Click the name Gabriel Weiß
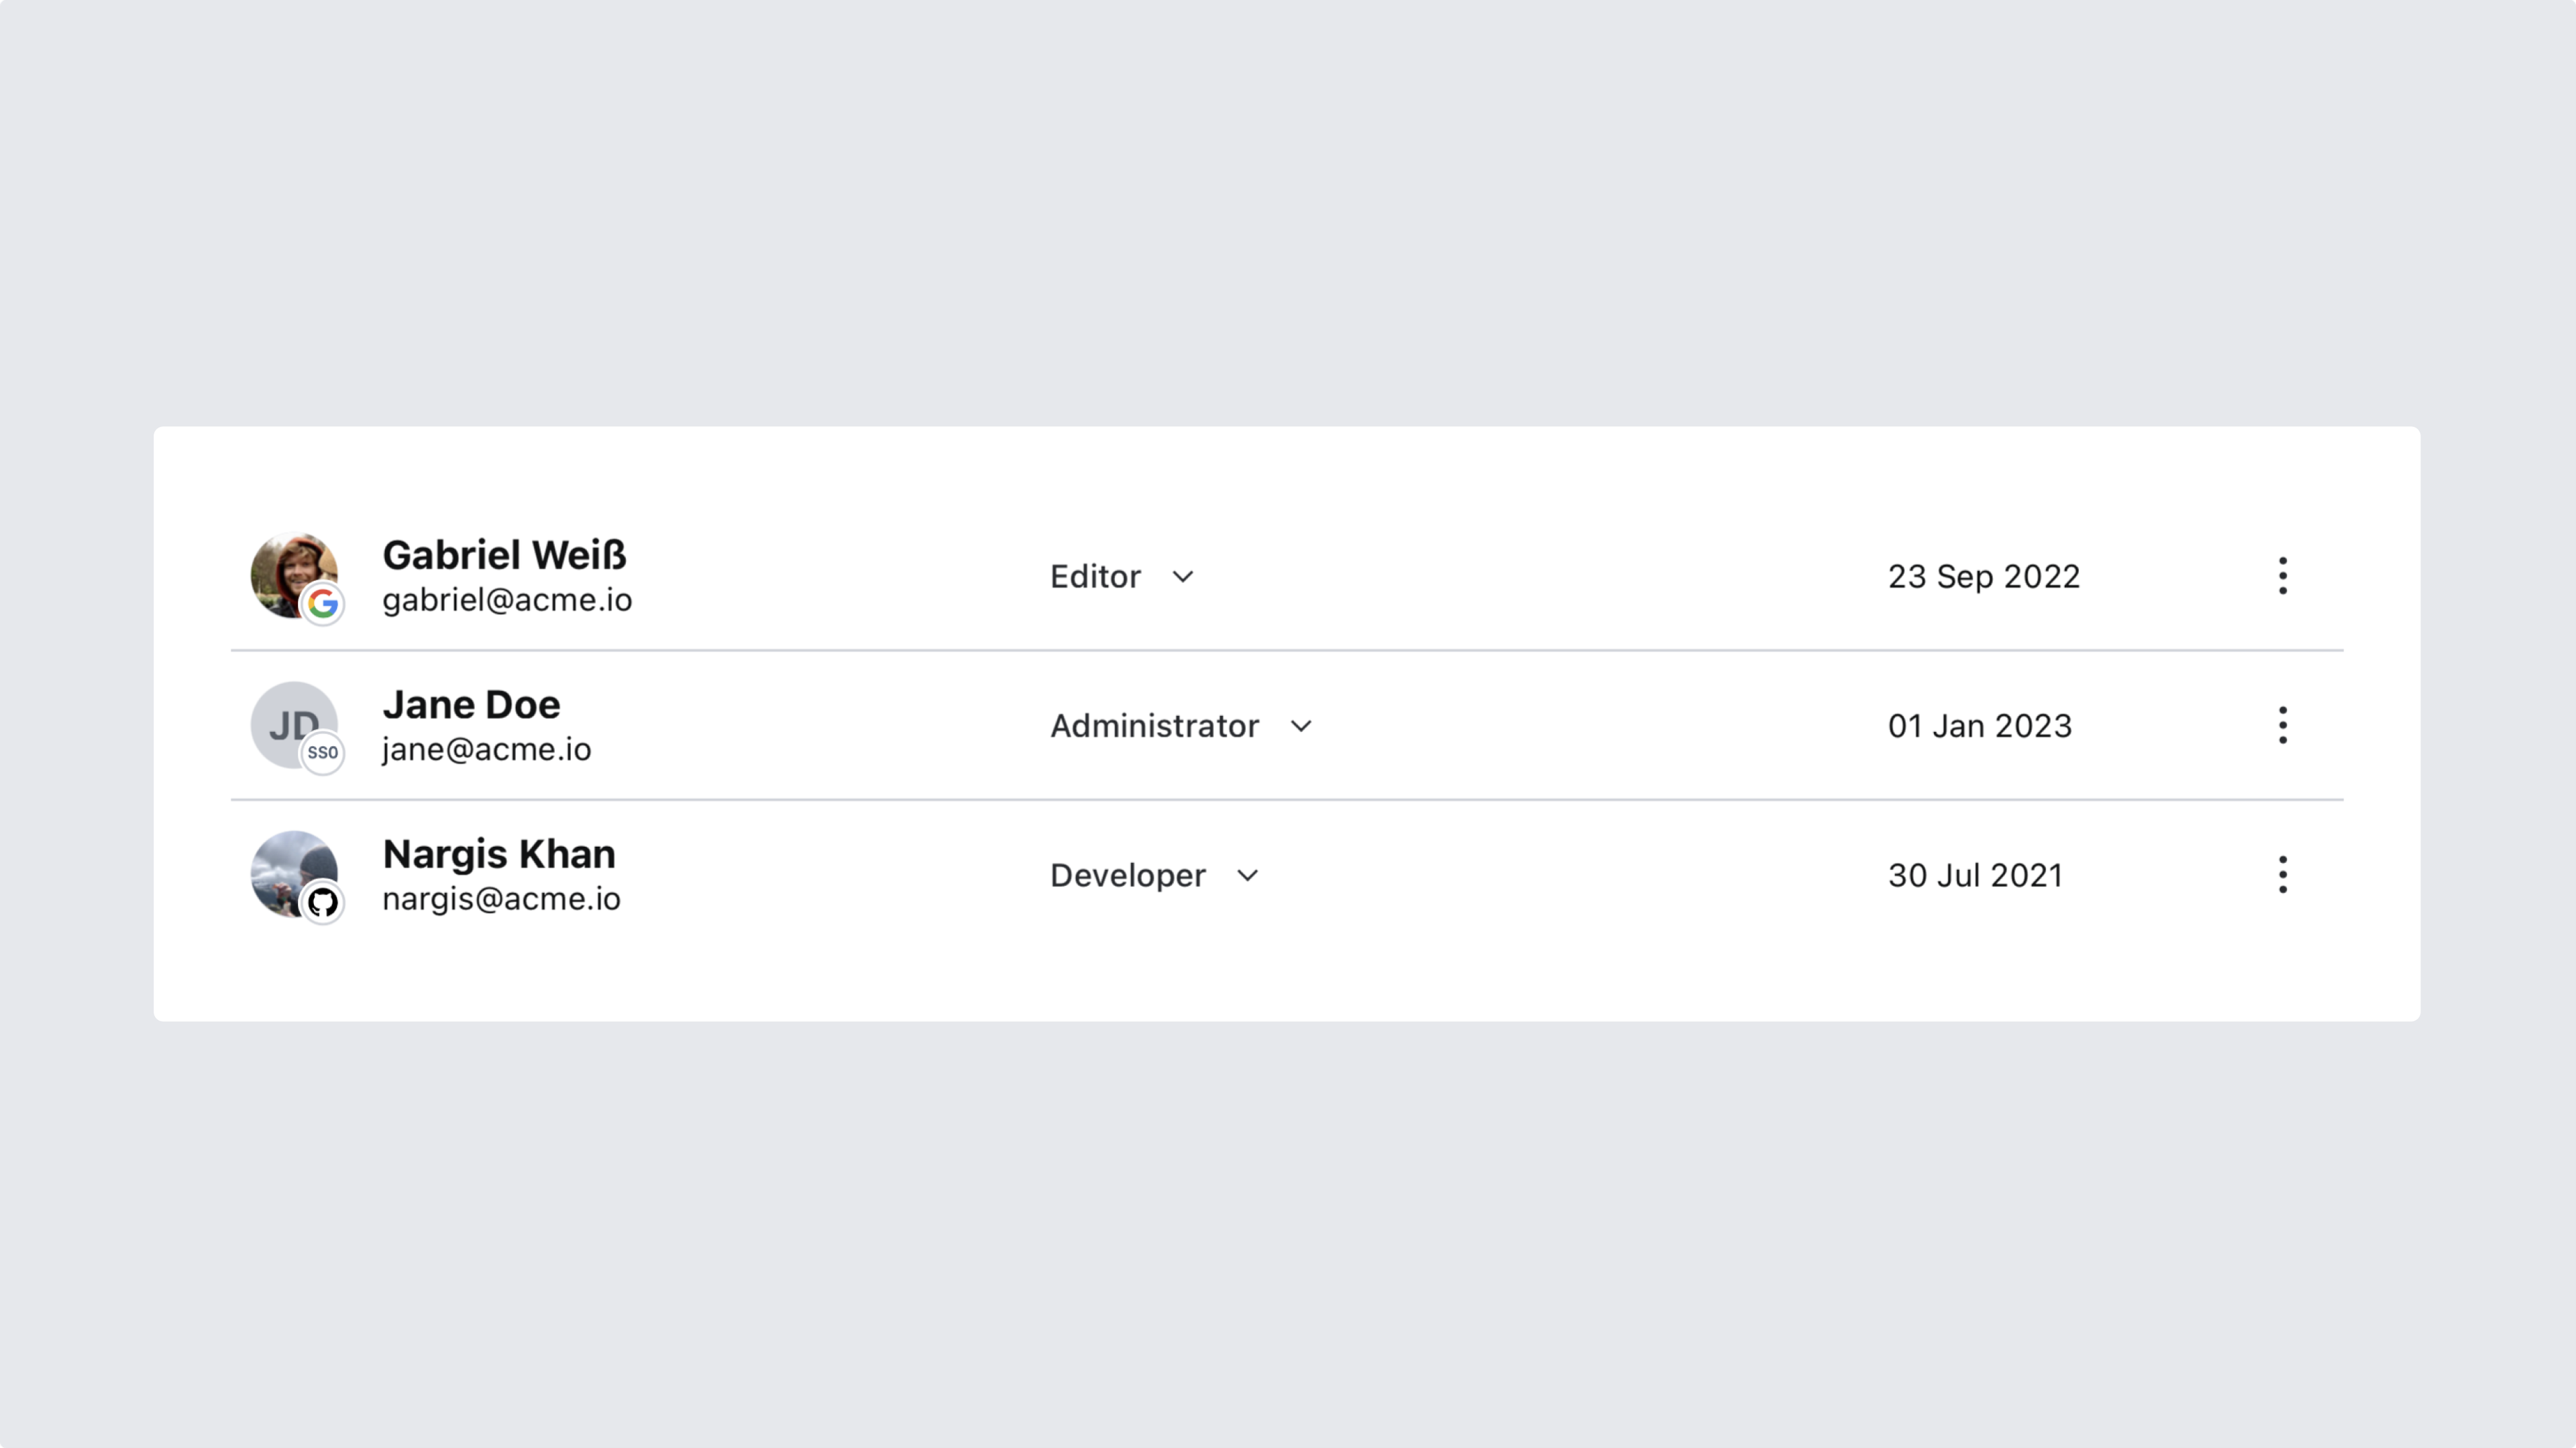Image resolution: width=2576 pixels, height=1448 pixels. 504,555
